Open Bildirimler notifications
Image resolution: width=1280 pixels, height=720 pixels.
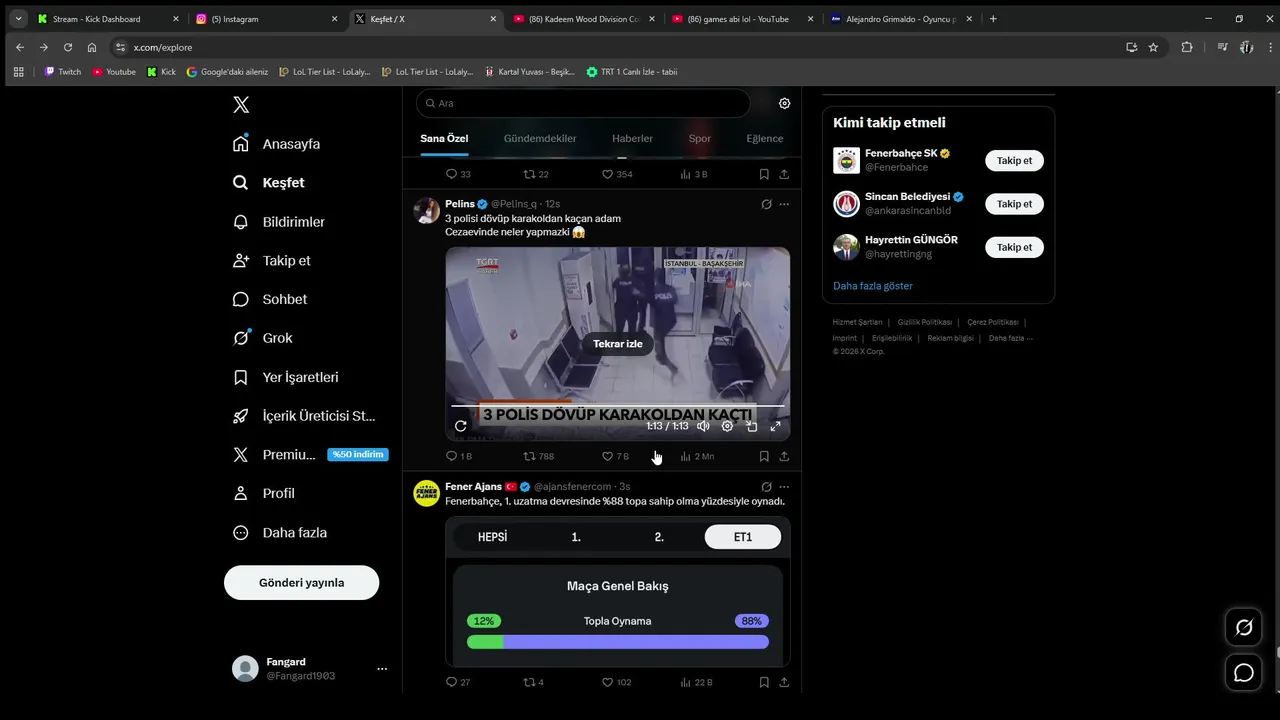(x=279, y=222)
